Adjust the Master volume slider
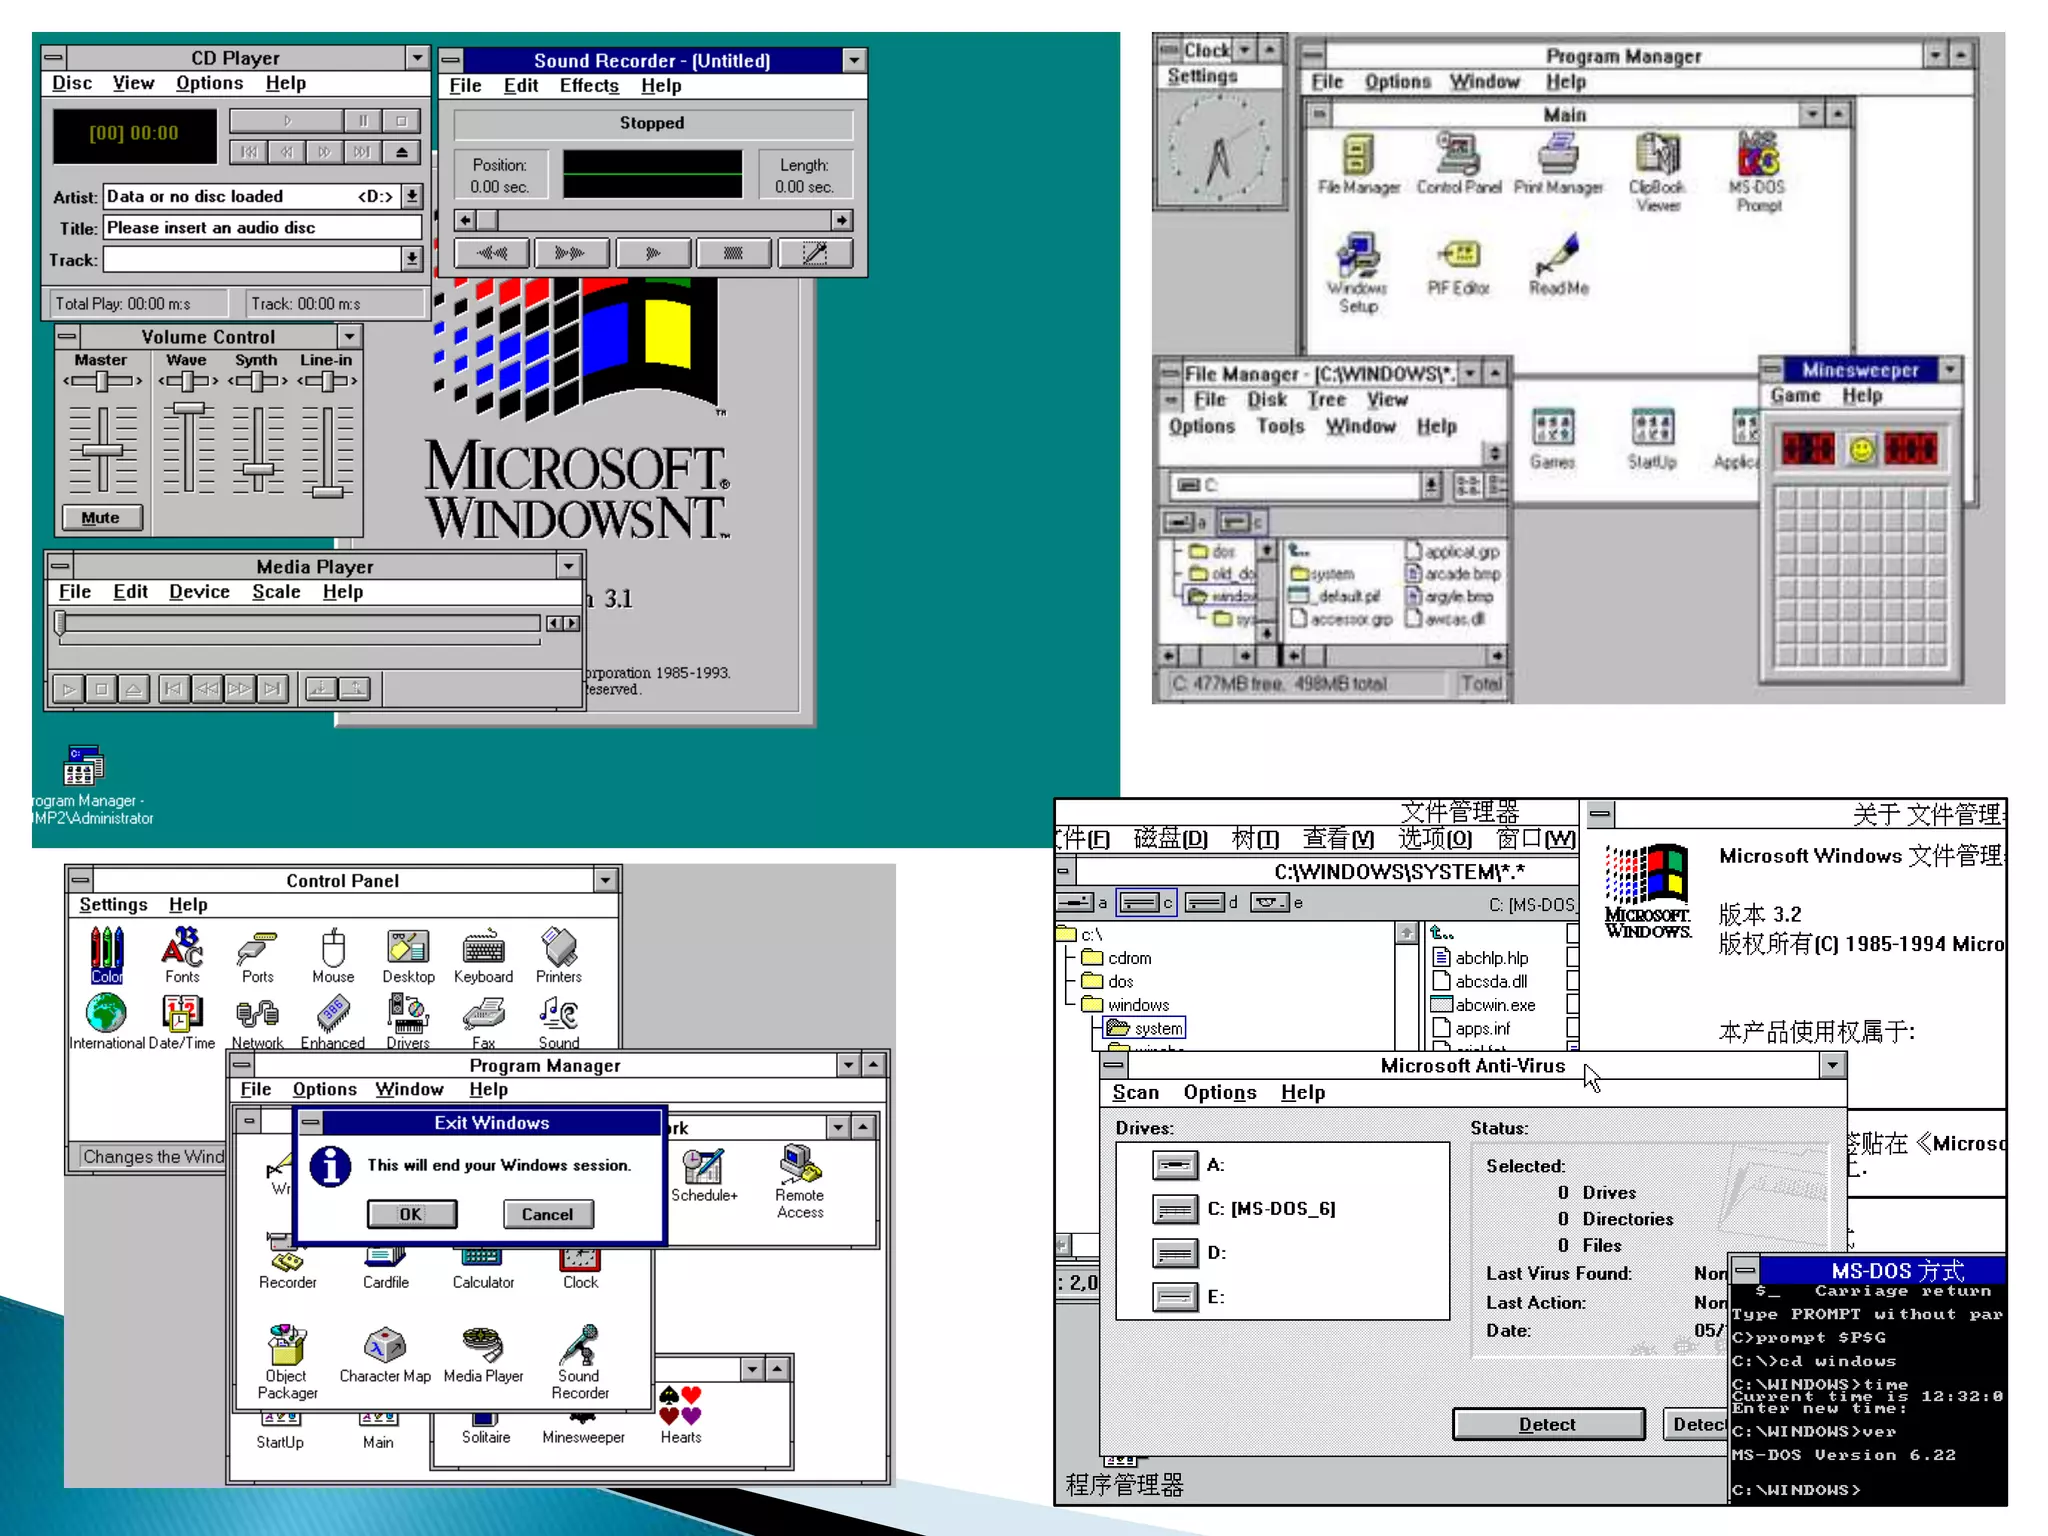The height and width of the screenshot is (1536, 2048). point(102,451)
